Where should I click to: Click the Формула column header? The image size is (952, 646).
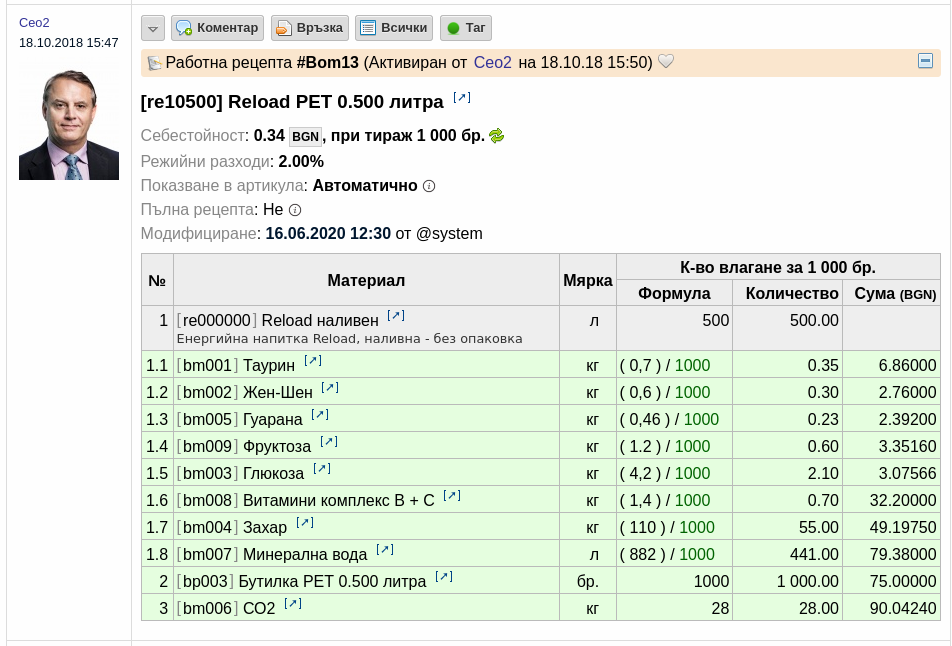(674, 293)
